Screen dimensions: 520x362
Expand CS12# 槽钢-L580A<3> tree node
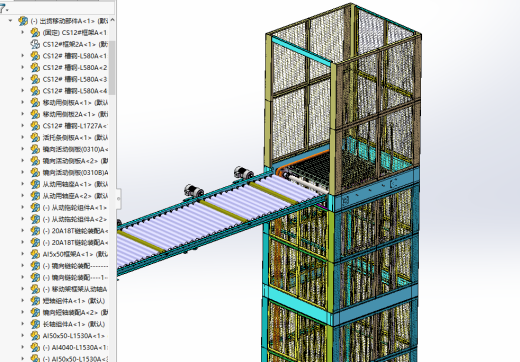23,79
